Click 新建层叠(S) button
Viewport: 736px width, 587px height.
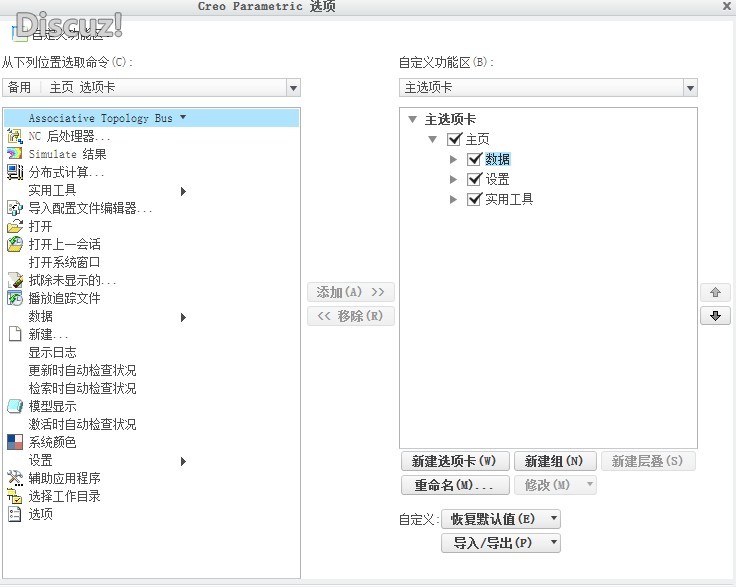(x=648, y=461)
